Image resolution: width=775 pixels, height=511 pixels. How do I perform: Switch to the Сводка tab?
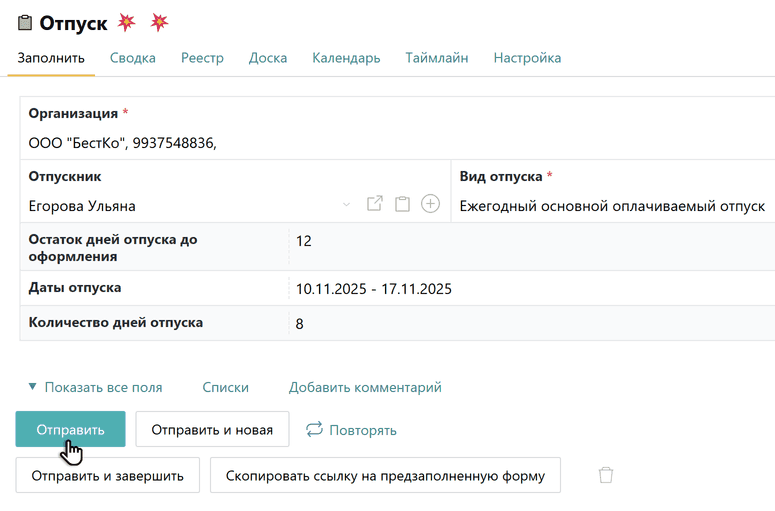(133, 58)
